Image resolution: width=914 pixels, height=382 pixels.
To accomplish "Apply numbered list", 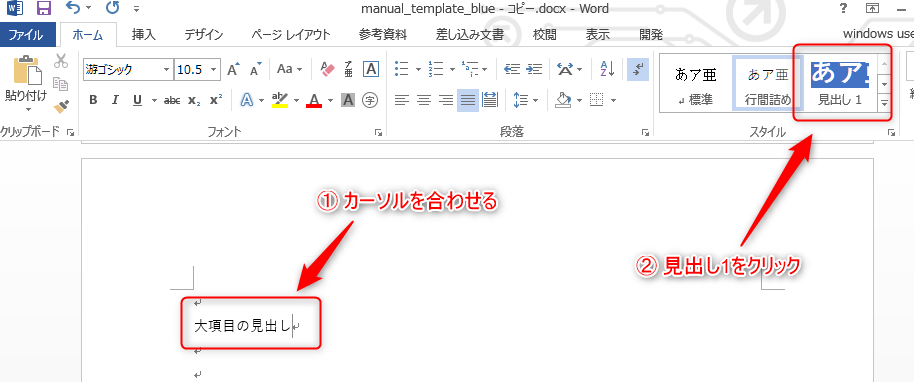I will pos(435,69).
